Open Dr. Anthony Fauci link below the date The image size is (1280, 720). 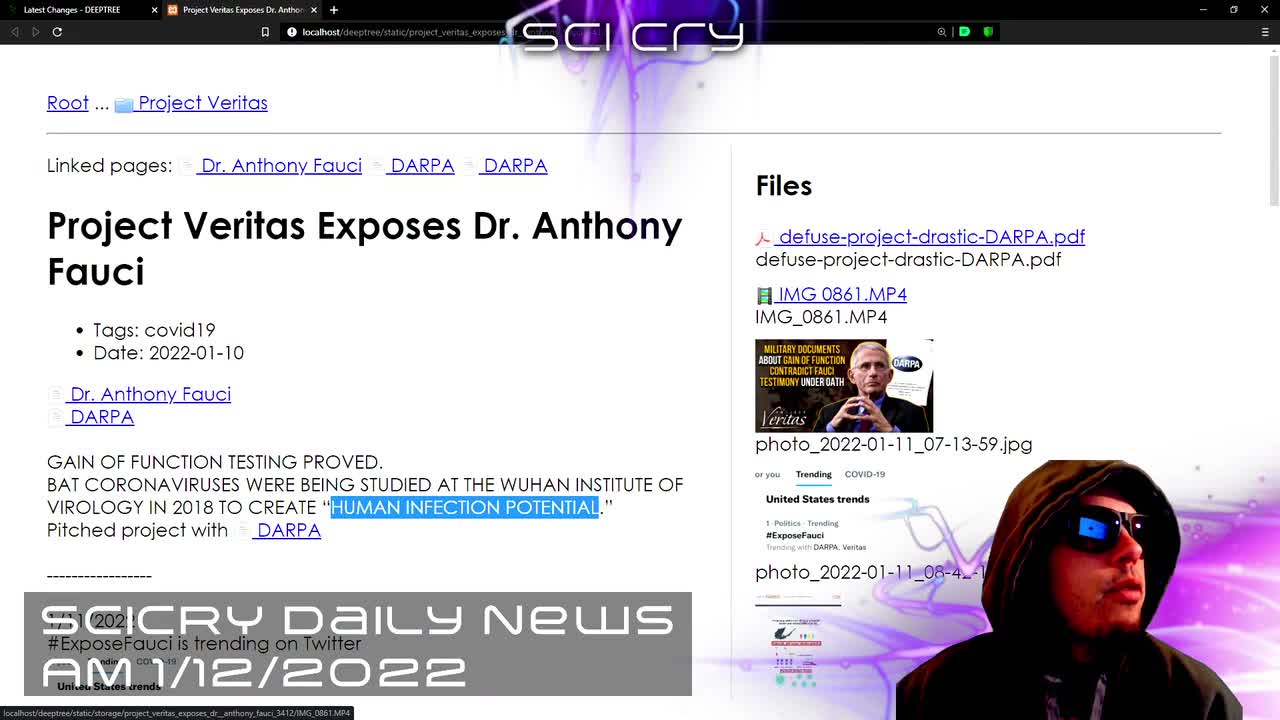pyautogui.click(x=150, y=394)
